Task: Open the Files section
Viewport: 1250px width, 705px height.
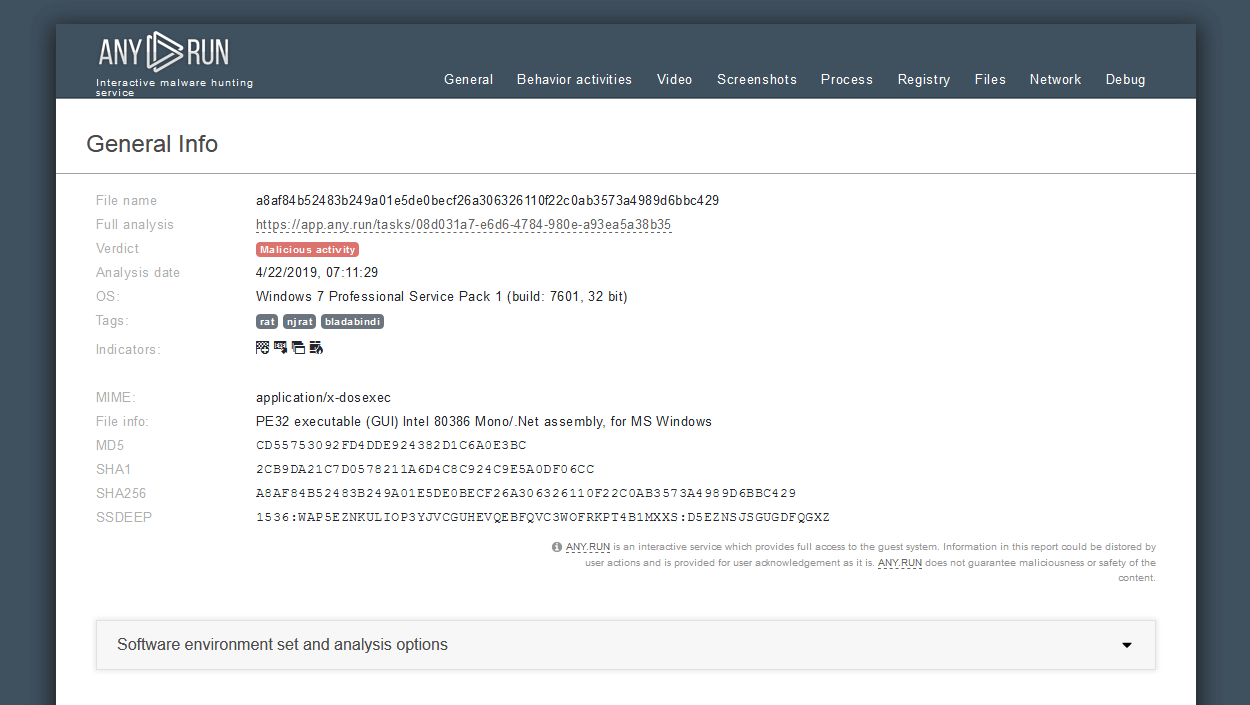Action: [990, 79]
